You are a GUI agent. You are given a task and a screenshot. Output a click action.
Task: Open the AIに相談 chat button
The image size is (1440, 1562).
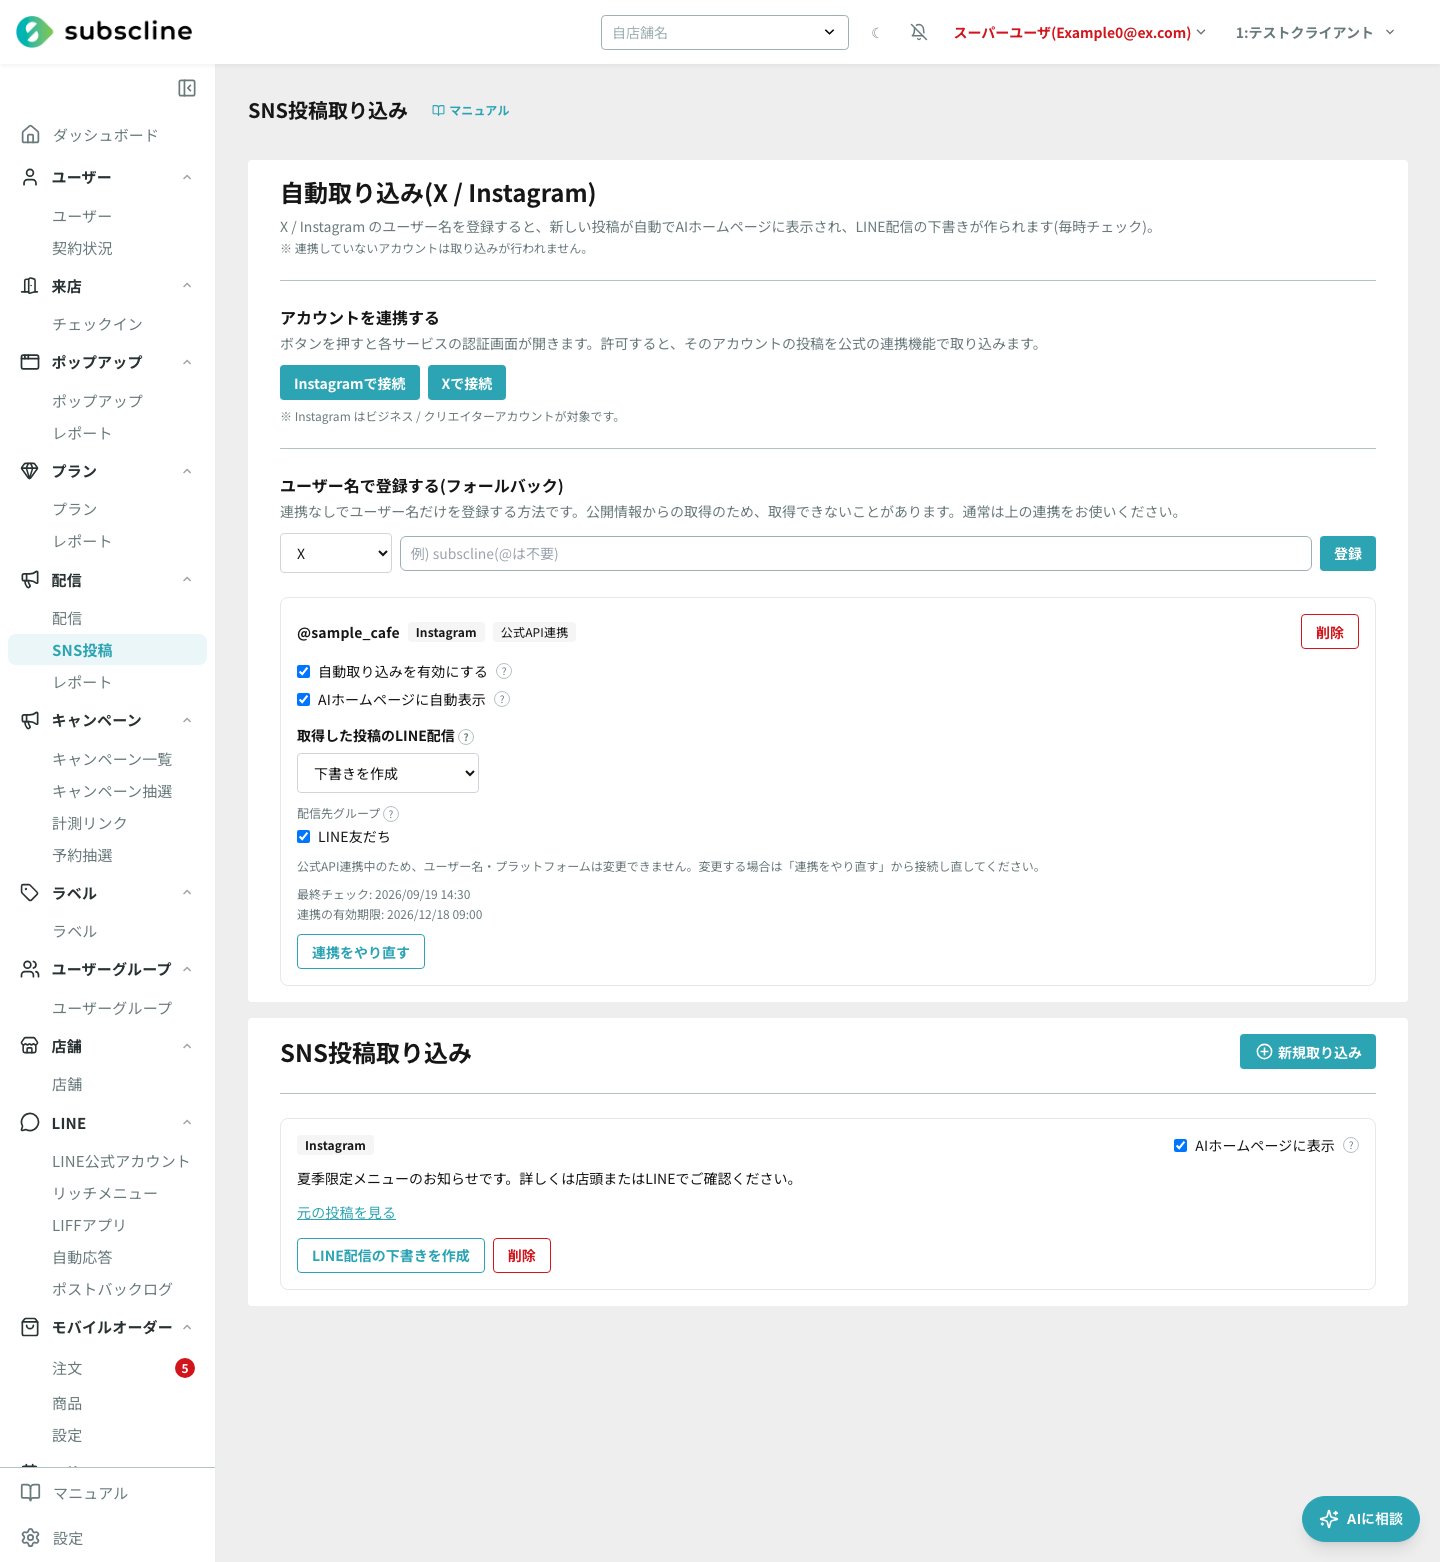tap(1361, 1519)
